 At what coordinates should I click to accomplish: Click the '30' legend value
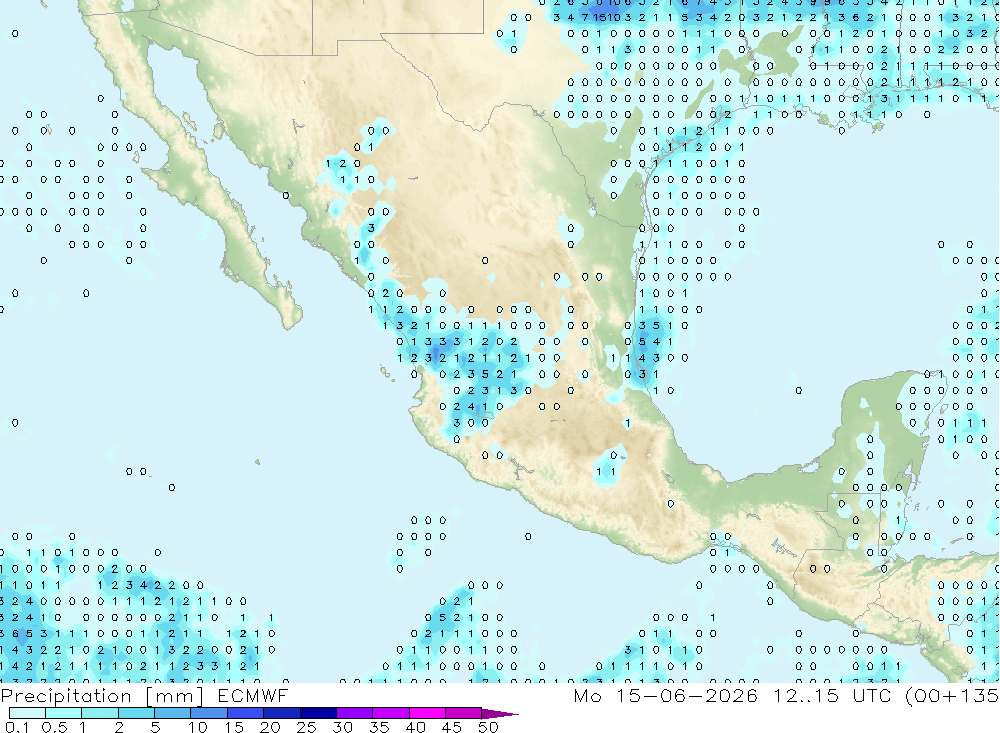click(x=342, y=727)
